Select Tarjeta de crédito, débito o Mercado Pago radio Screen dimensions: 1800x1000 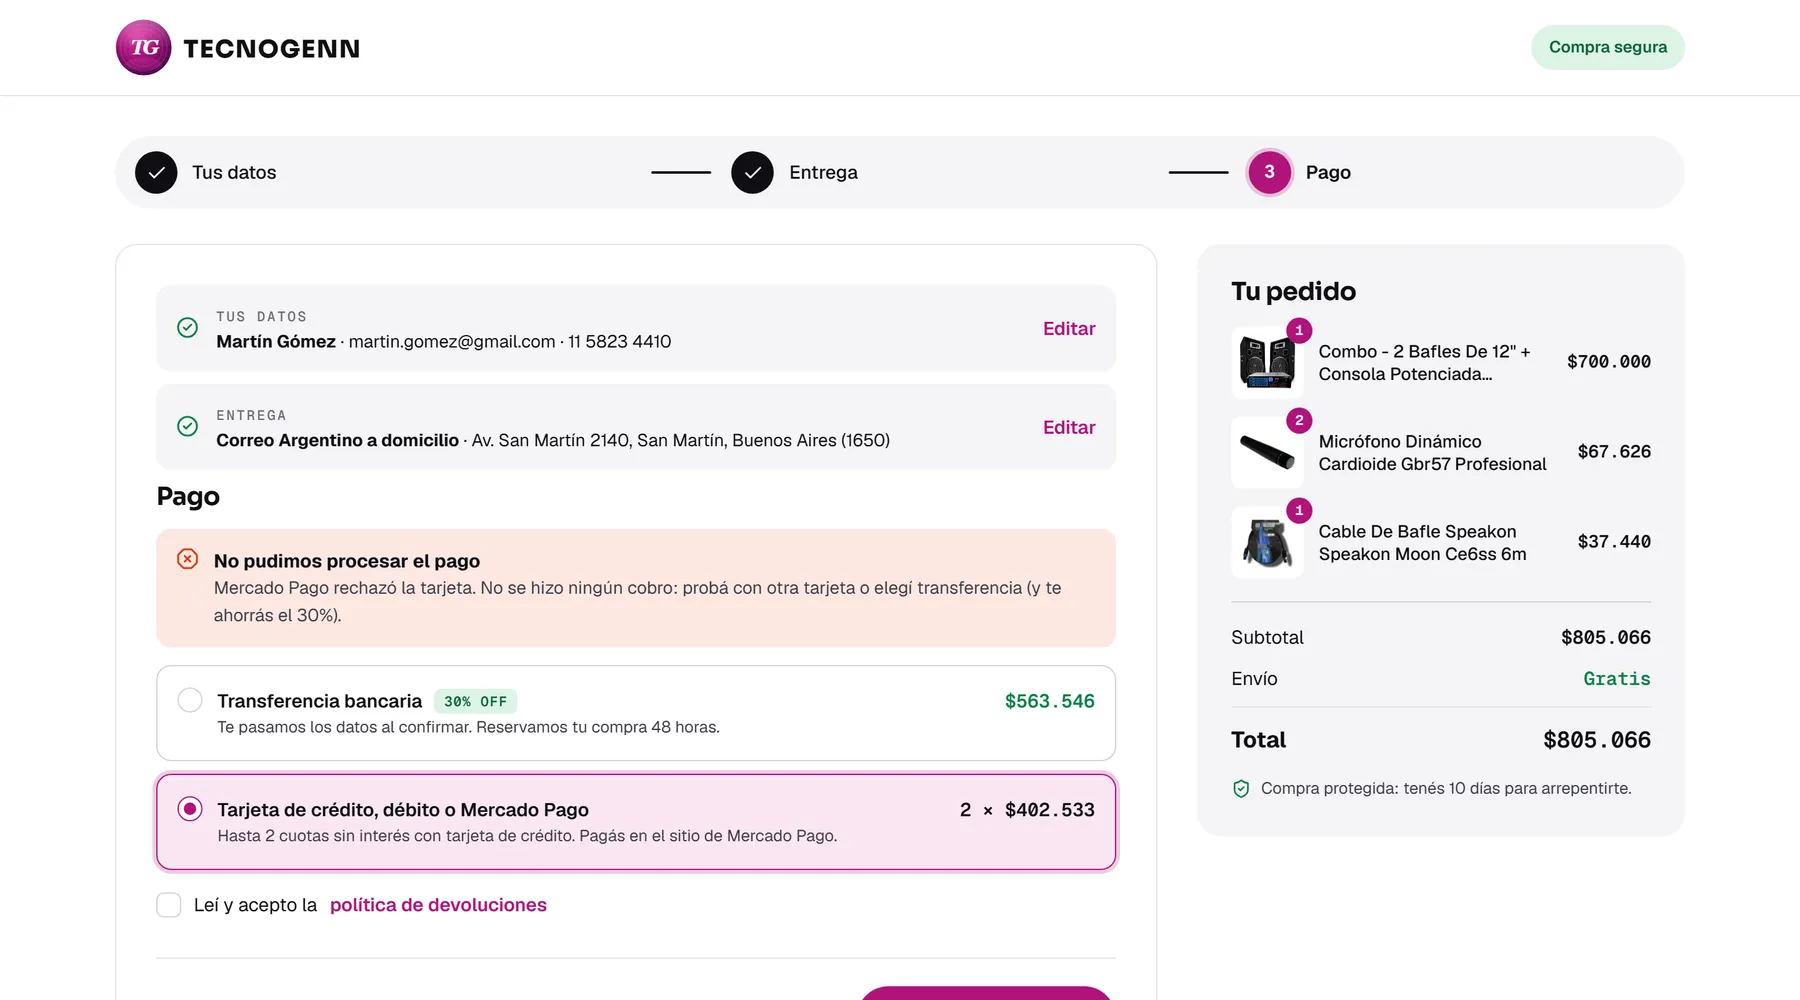coord(190,808)
